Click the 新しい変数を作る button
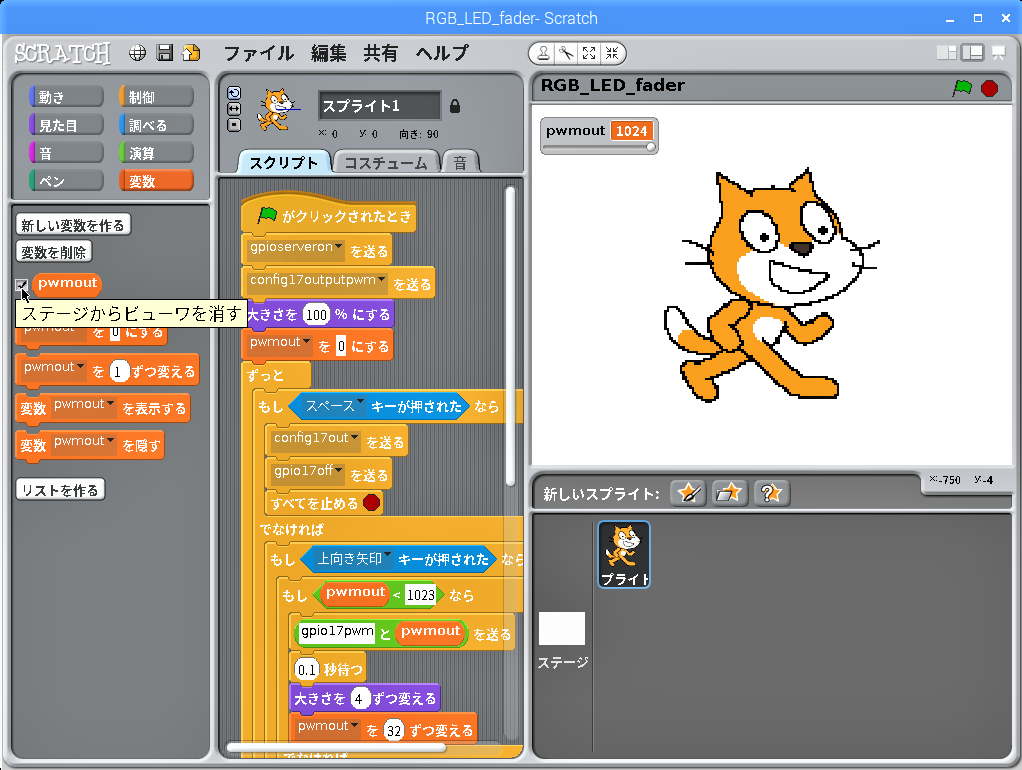Viewport: 1022px width, 770px height. click(x=73, y=225)
